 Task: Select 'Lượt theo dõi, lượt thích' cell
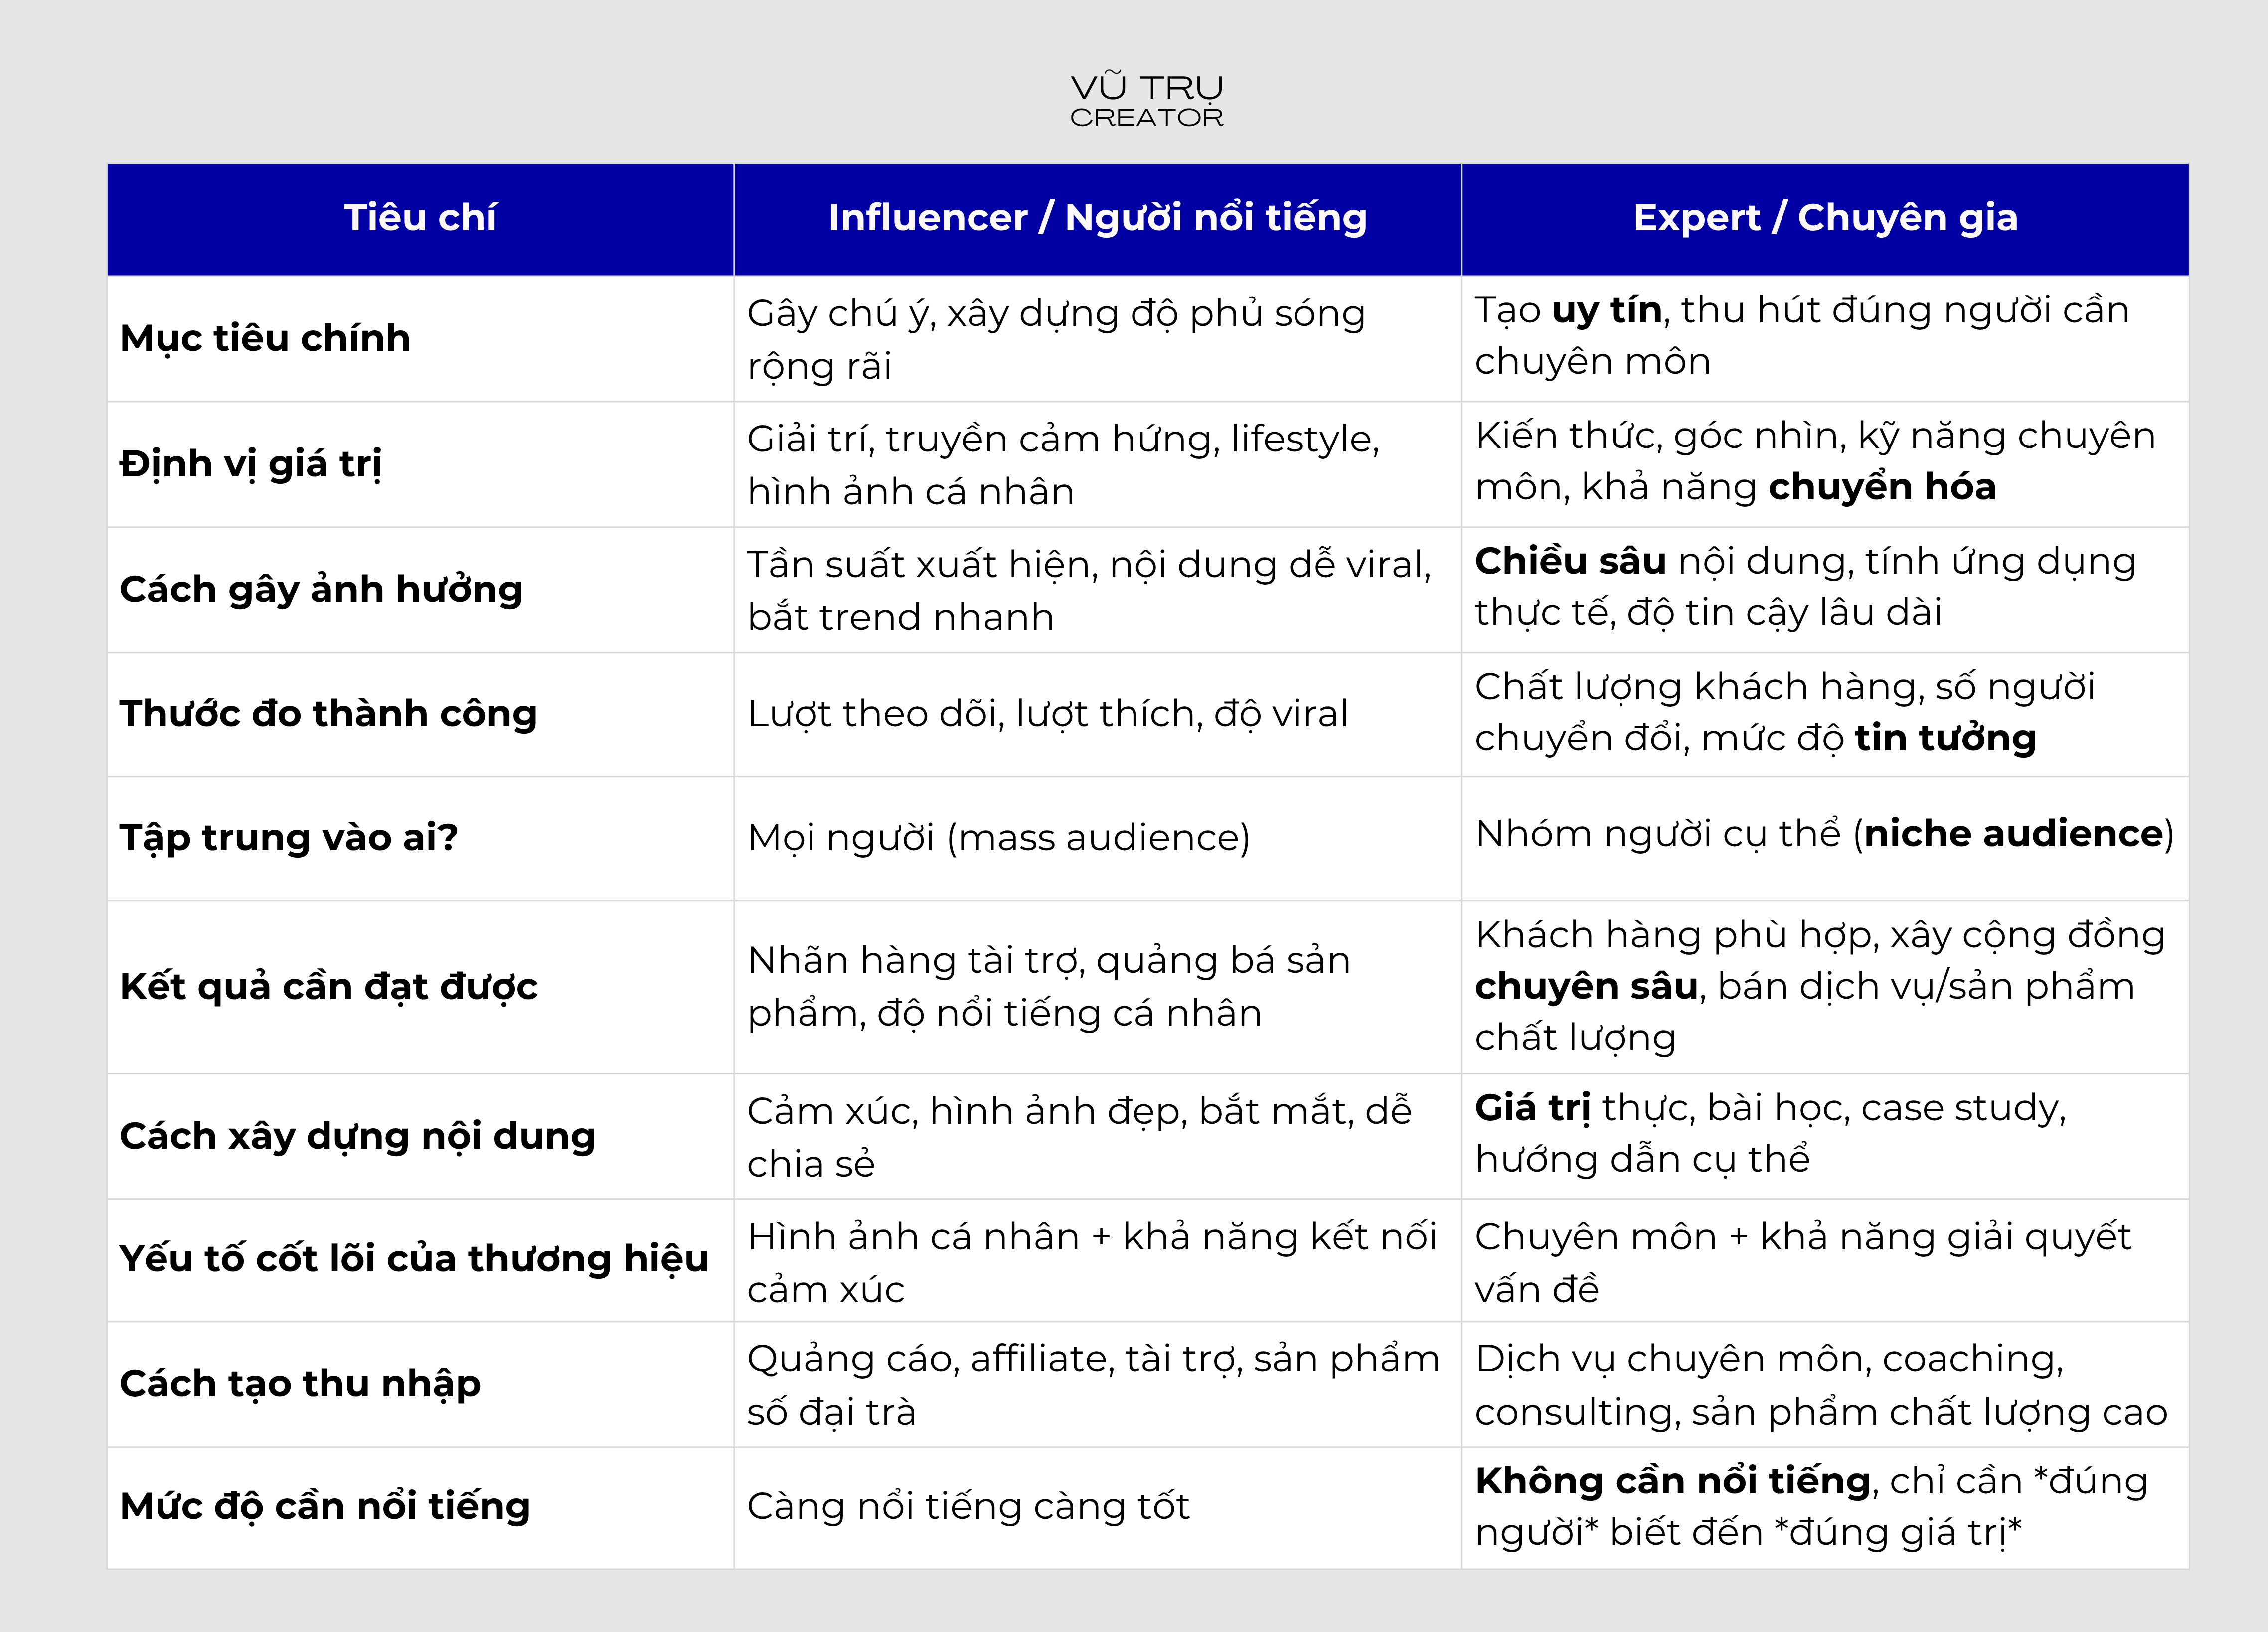coord(1047,714)
